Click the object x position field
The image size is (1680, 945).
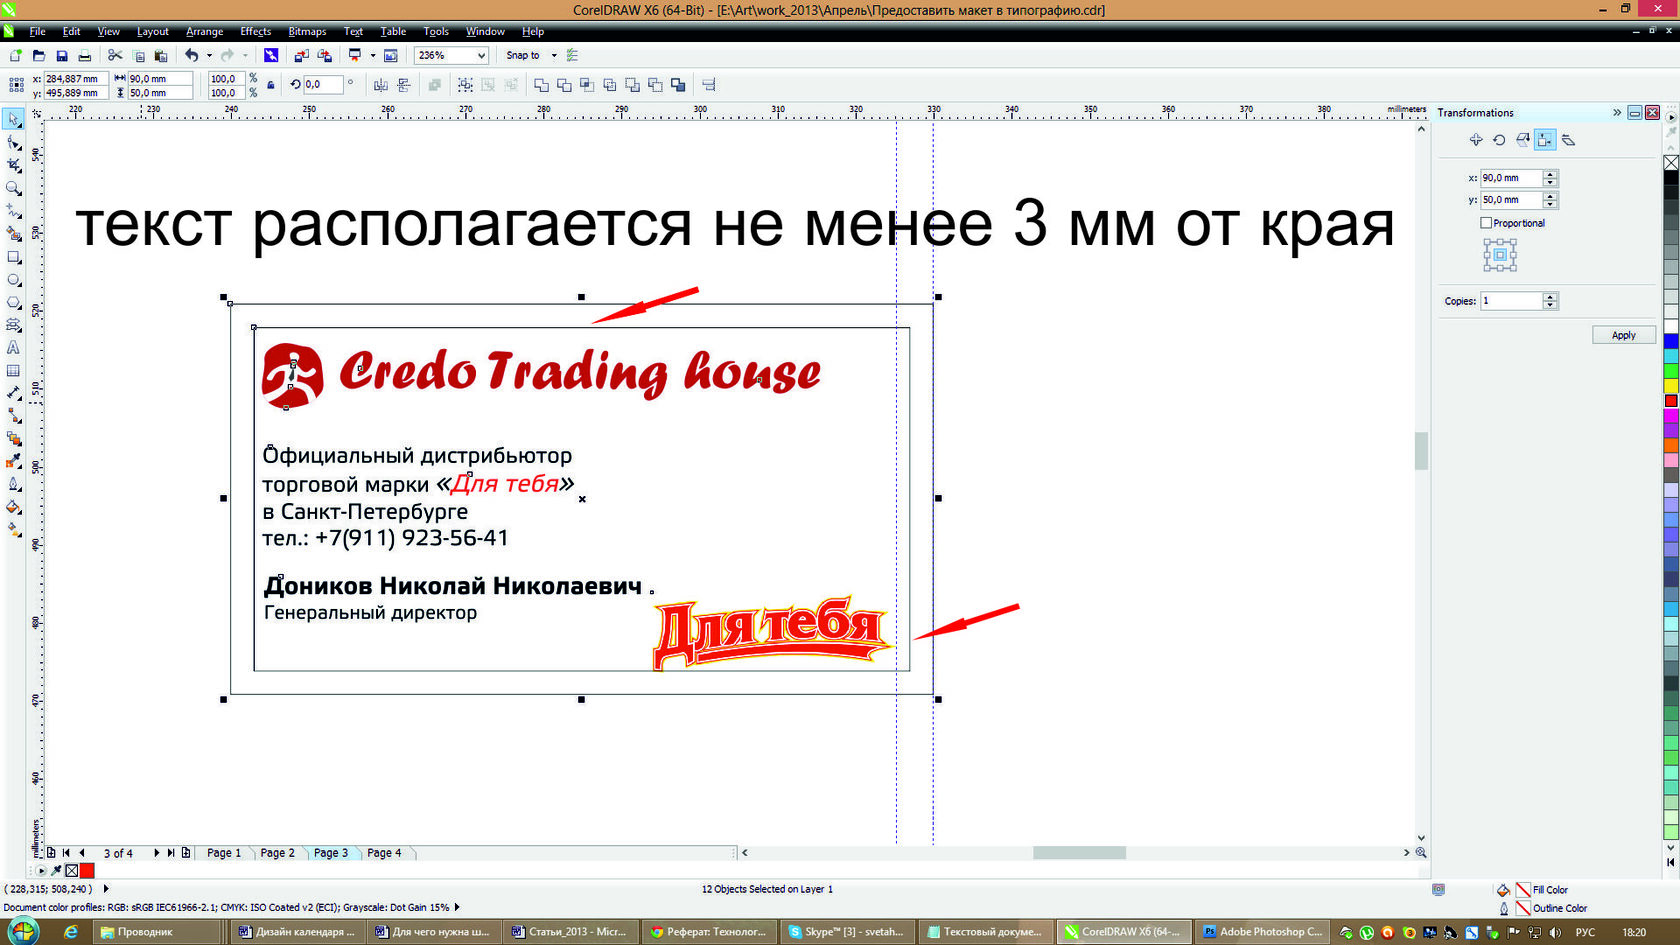point(77,78)
